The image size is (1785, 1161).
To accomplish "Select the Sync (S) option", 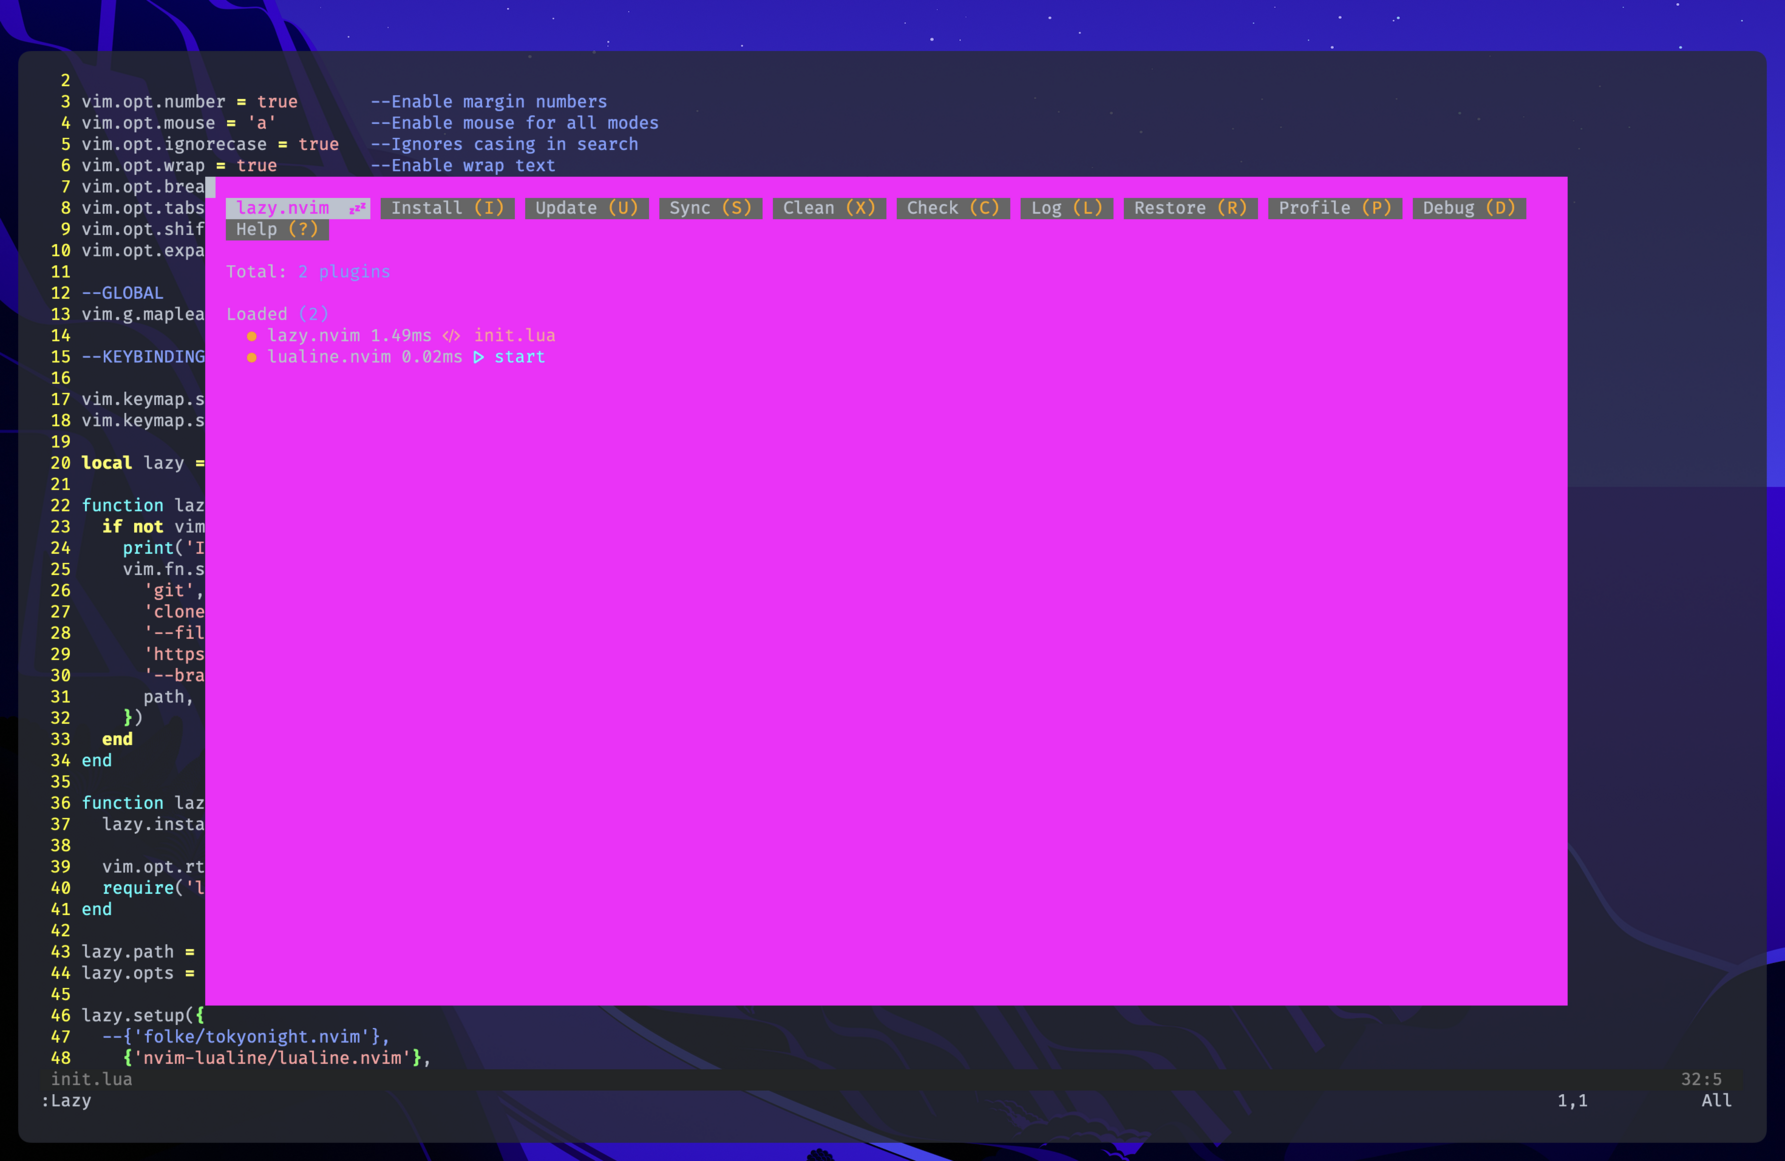I will point(710,208).
